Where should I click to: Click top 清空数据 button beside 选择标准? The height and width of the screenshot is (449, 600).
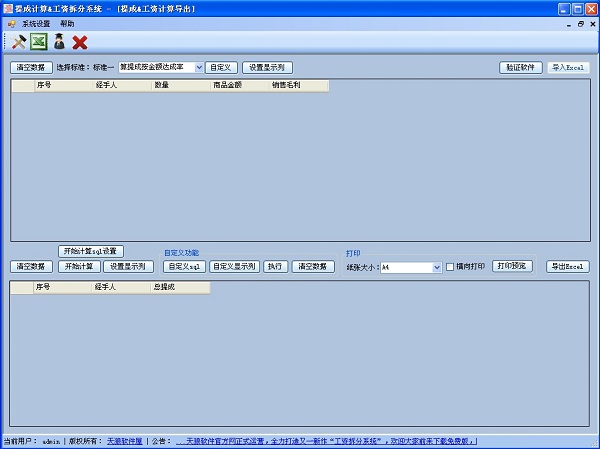click(x=31, y=67)
